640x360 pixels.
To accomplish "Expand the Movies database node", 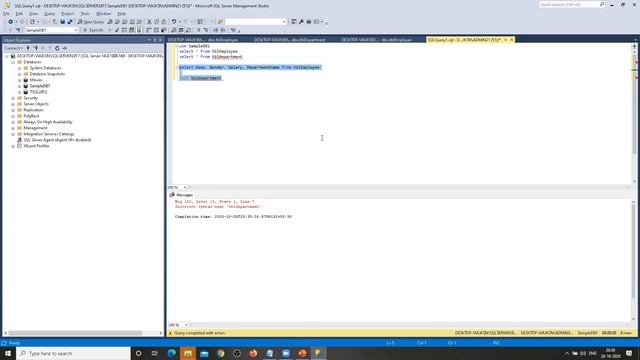I will [x=19, y=80].
